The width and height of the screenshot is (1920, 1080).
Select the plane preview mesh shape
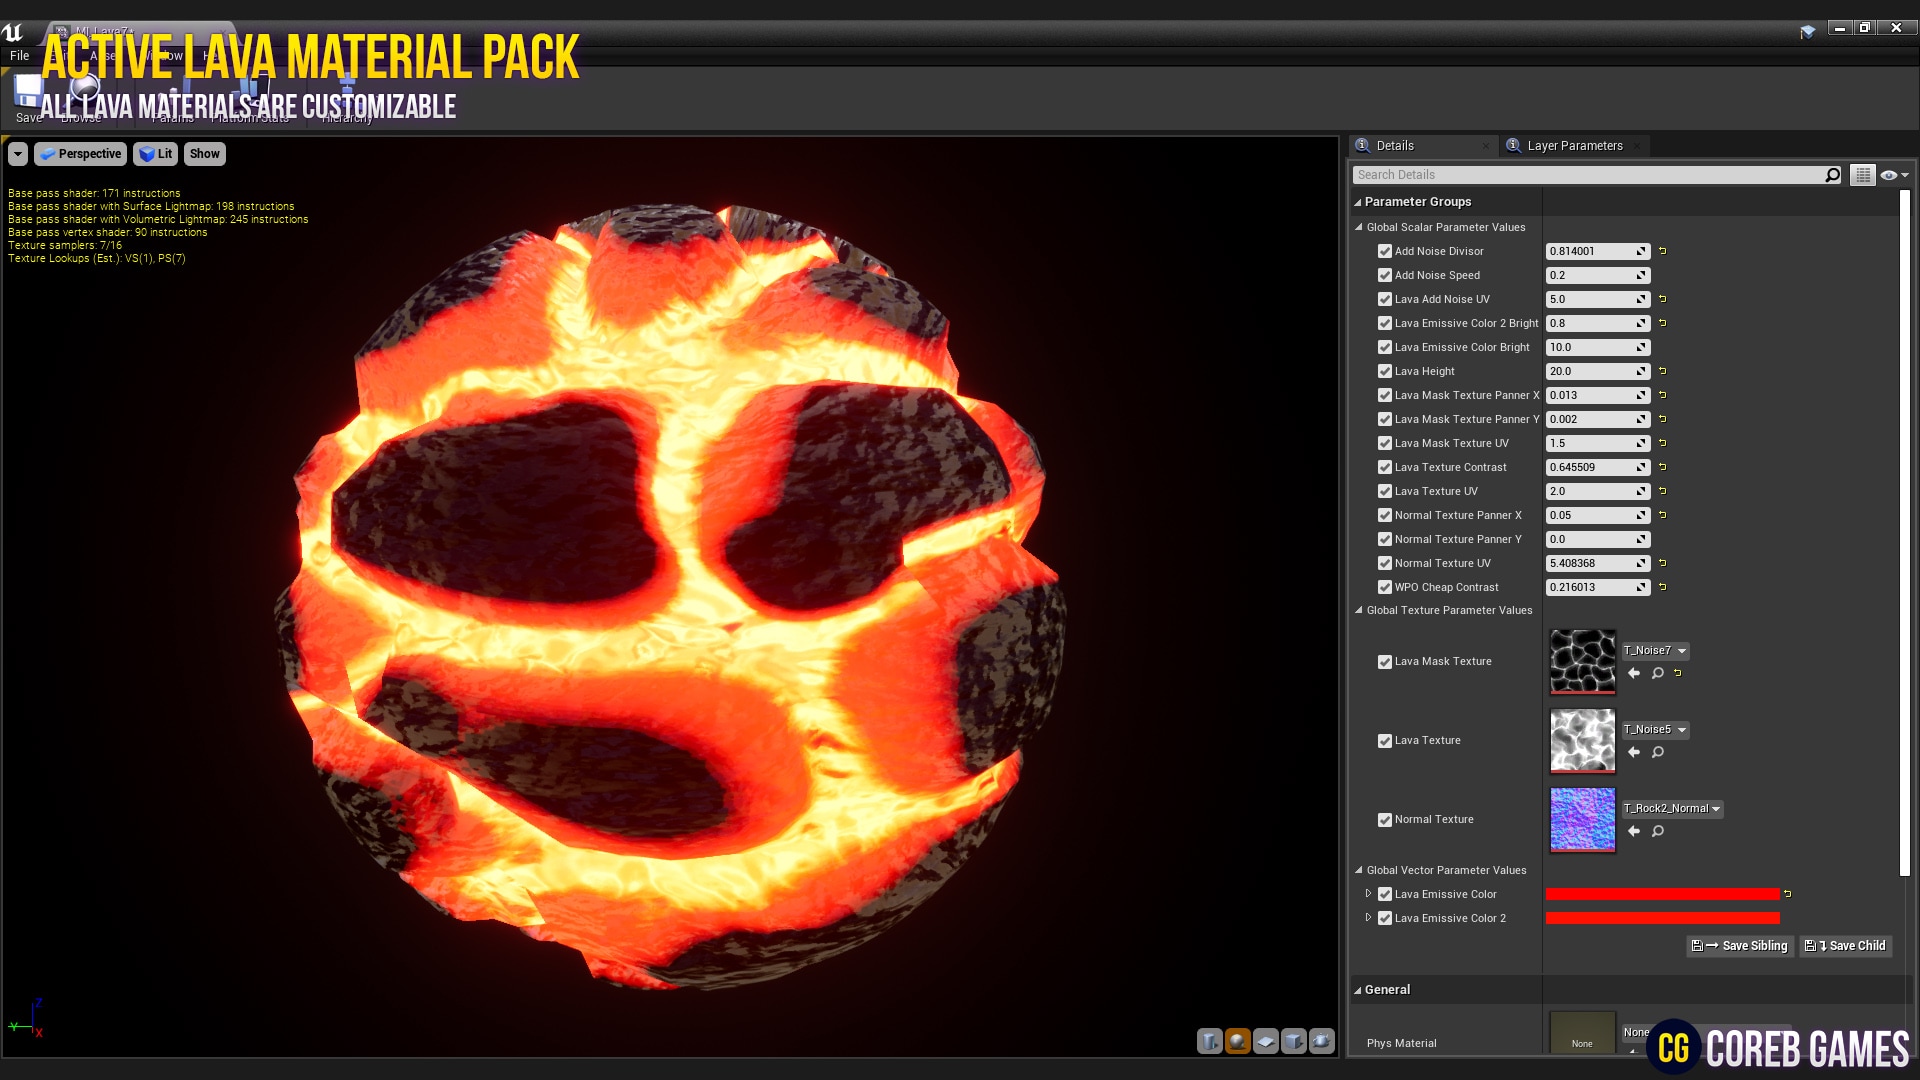tap(1266, 1041)
